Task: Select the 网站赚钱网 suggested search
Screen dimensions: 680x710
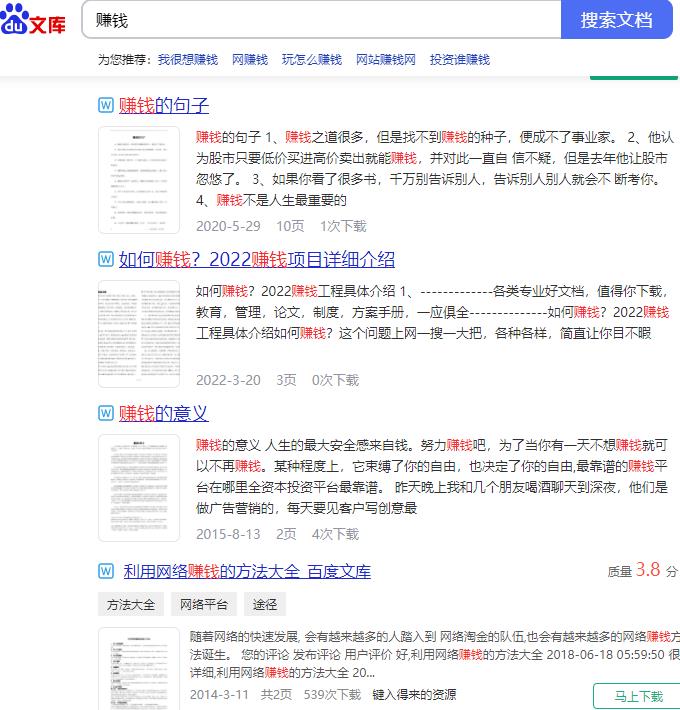Action: [385, 60]
